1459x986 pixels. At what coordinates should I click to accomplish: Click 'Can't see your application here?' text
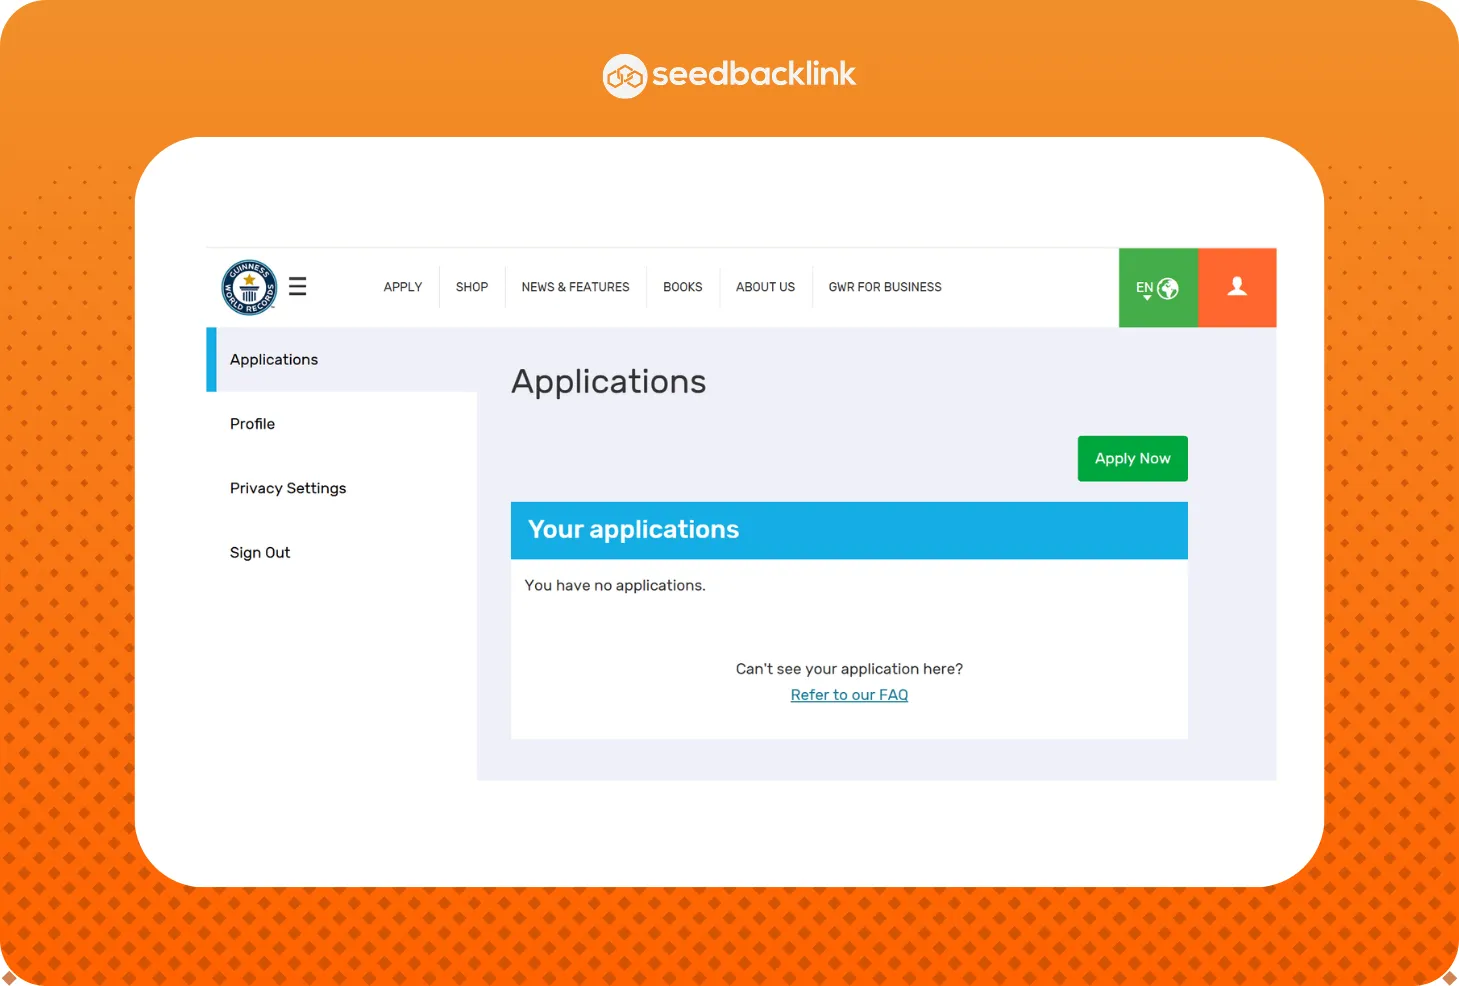(849, 669)
